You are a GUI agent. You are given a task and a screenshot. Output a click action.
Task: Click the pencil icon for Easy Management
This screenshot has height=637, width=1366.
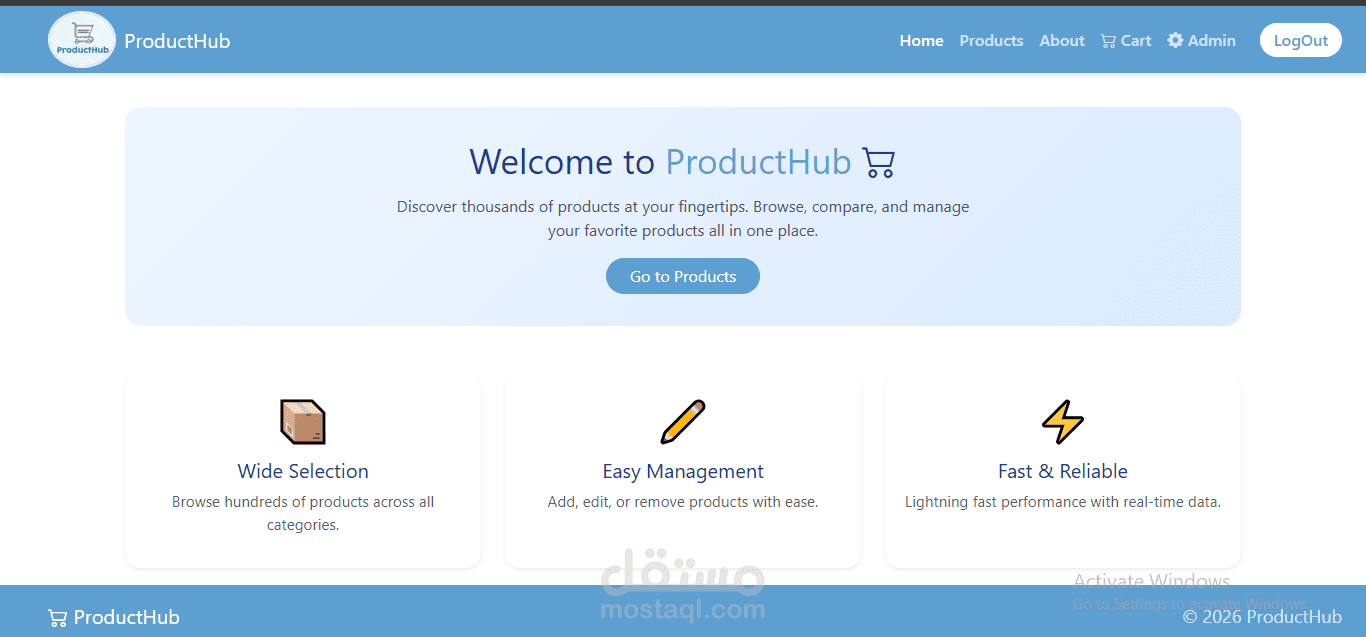[683, 422]
